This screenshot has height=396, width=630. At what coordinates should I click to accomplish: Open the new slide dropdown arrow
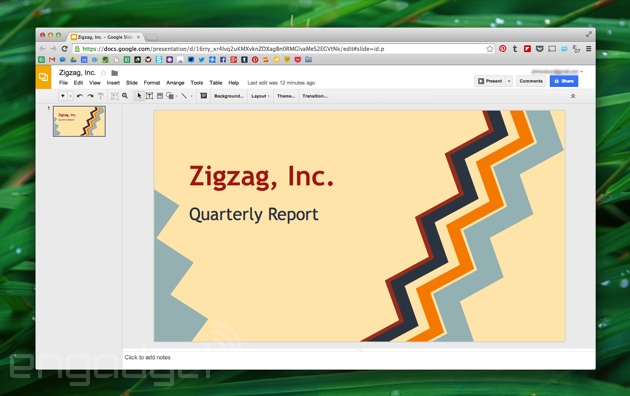(71, 96)
